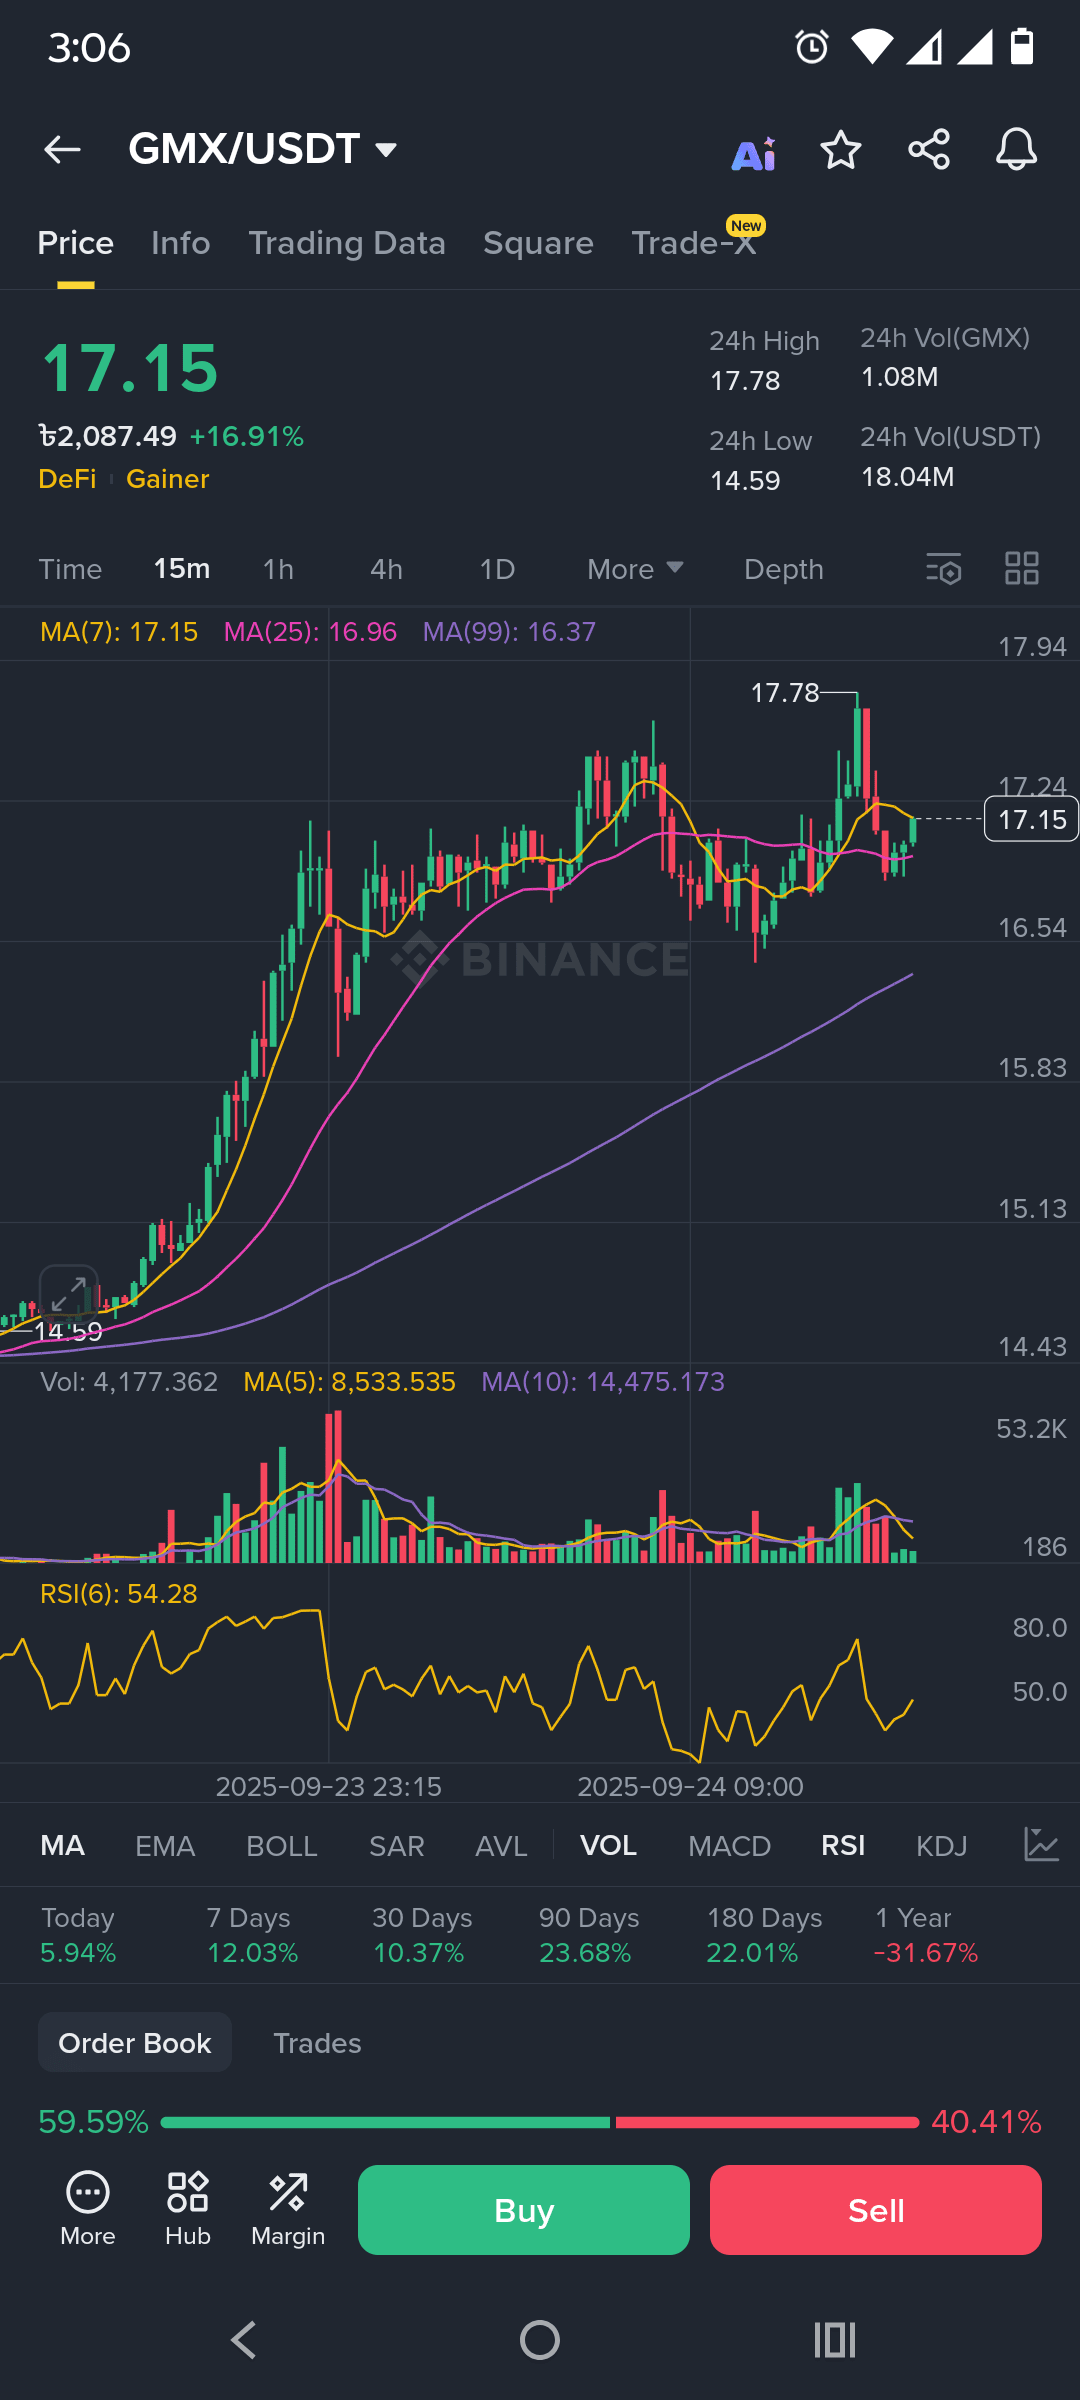Open Square tab
Viewport: 1080px width, 2400px height.
538,243
